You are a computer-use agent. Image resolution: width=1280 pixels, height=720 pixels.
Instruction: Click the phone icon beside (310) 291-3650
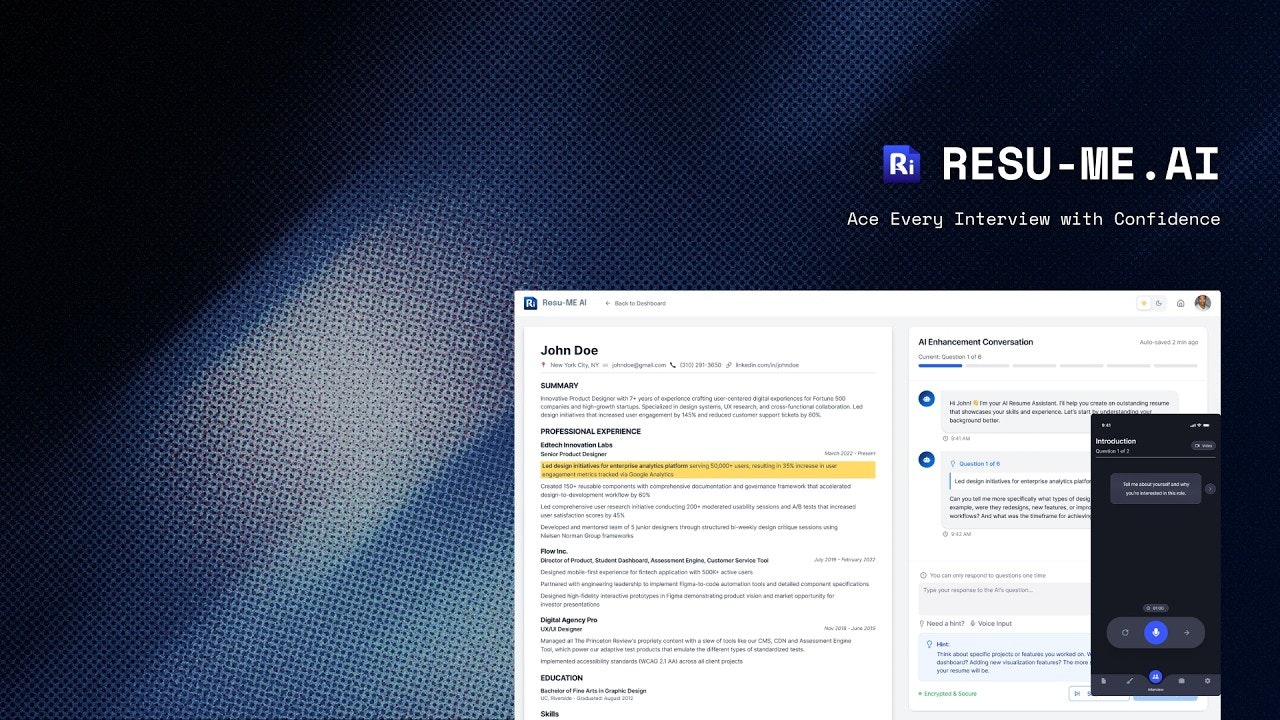(x=673, y=365)
